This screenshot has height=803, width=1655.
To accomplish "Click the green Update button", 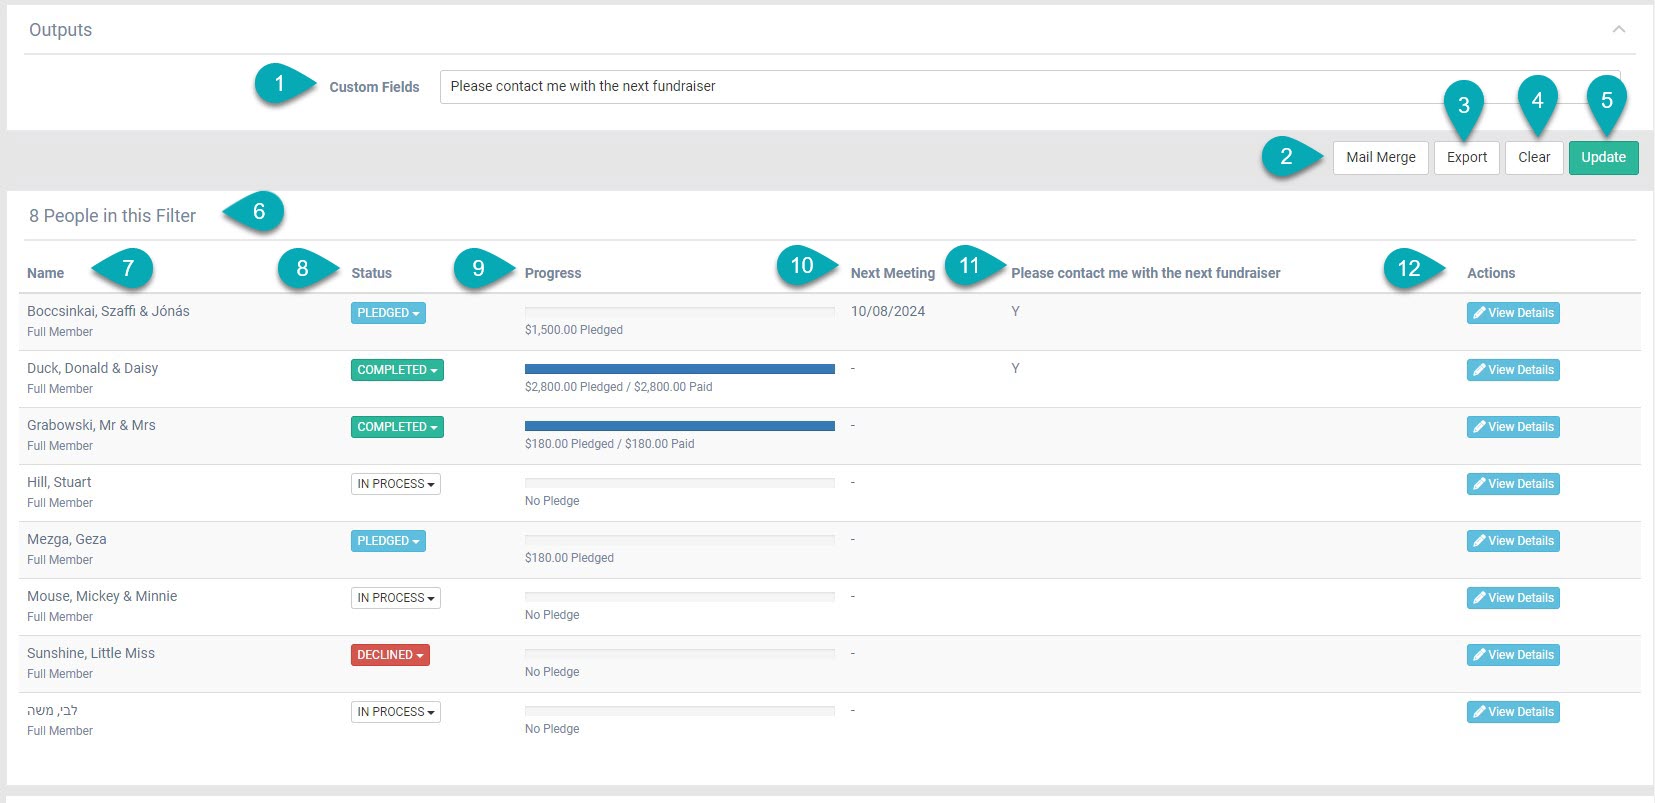I will click(1603, 157).
